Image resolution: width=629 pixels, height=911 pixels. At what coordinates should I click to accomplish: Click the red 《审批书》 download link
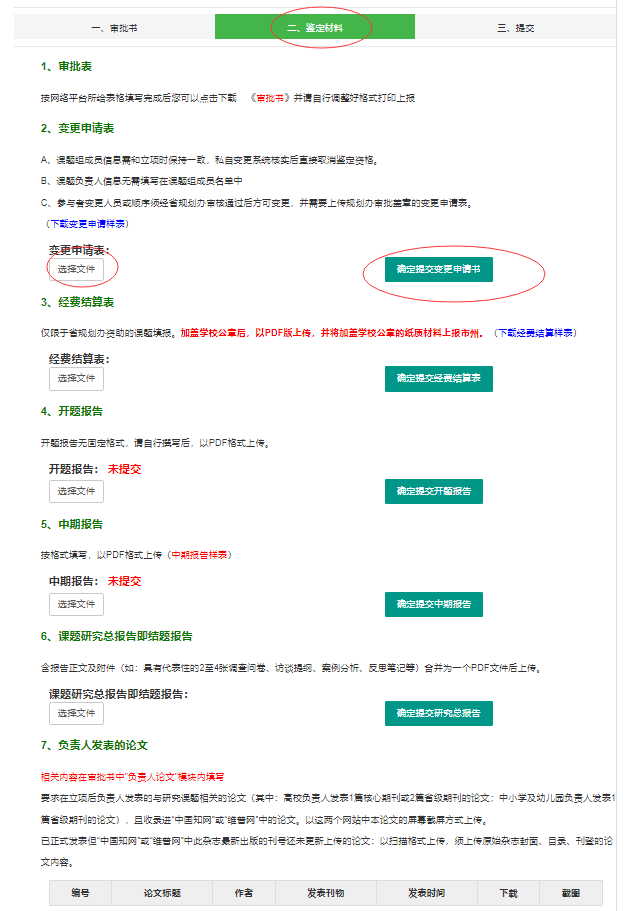click(x=273, y=98)
